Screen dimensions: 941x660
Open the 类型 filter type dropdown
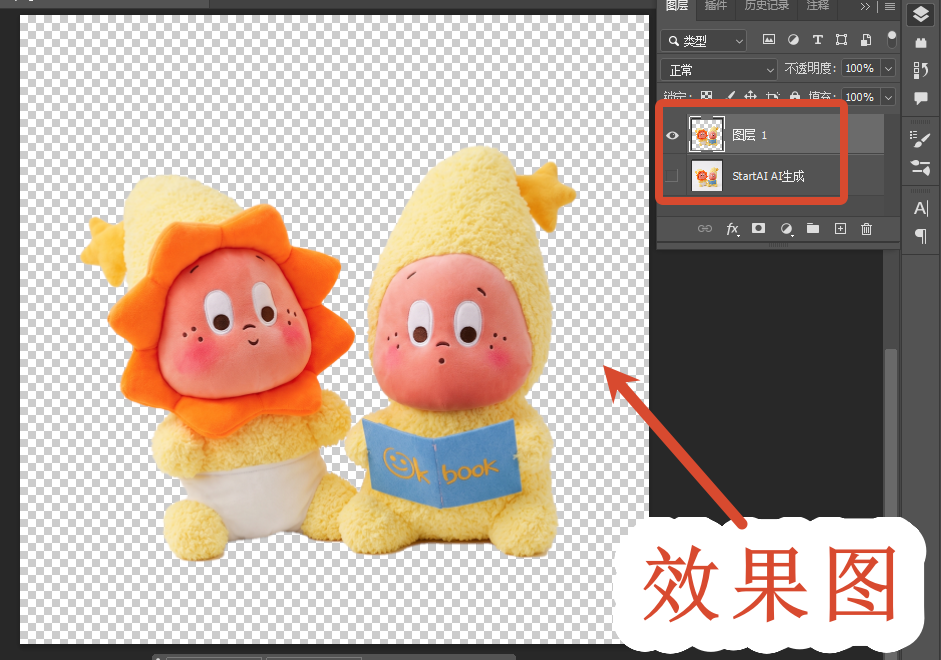[x=704, y=41]
